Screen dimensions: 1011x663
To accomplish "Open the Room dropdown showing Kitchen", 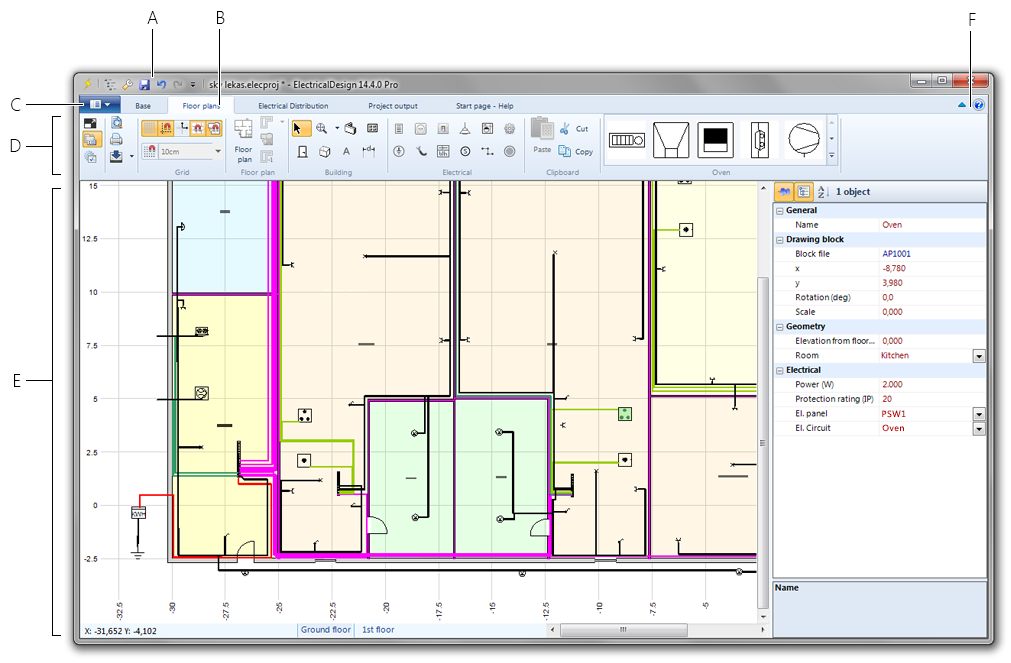I will tap(978, 355).
